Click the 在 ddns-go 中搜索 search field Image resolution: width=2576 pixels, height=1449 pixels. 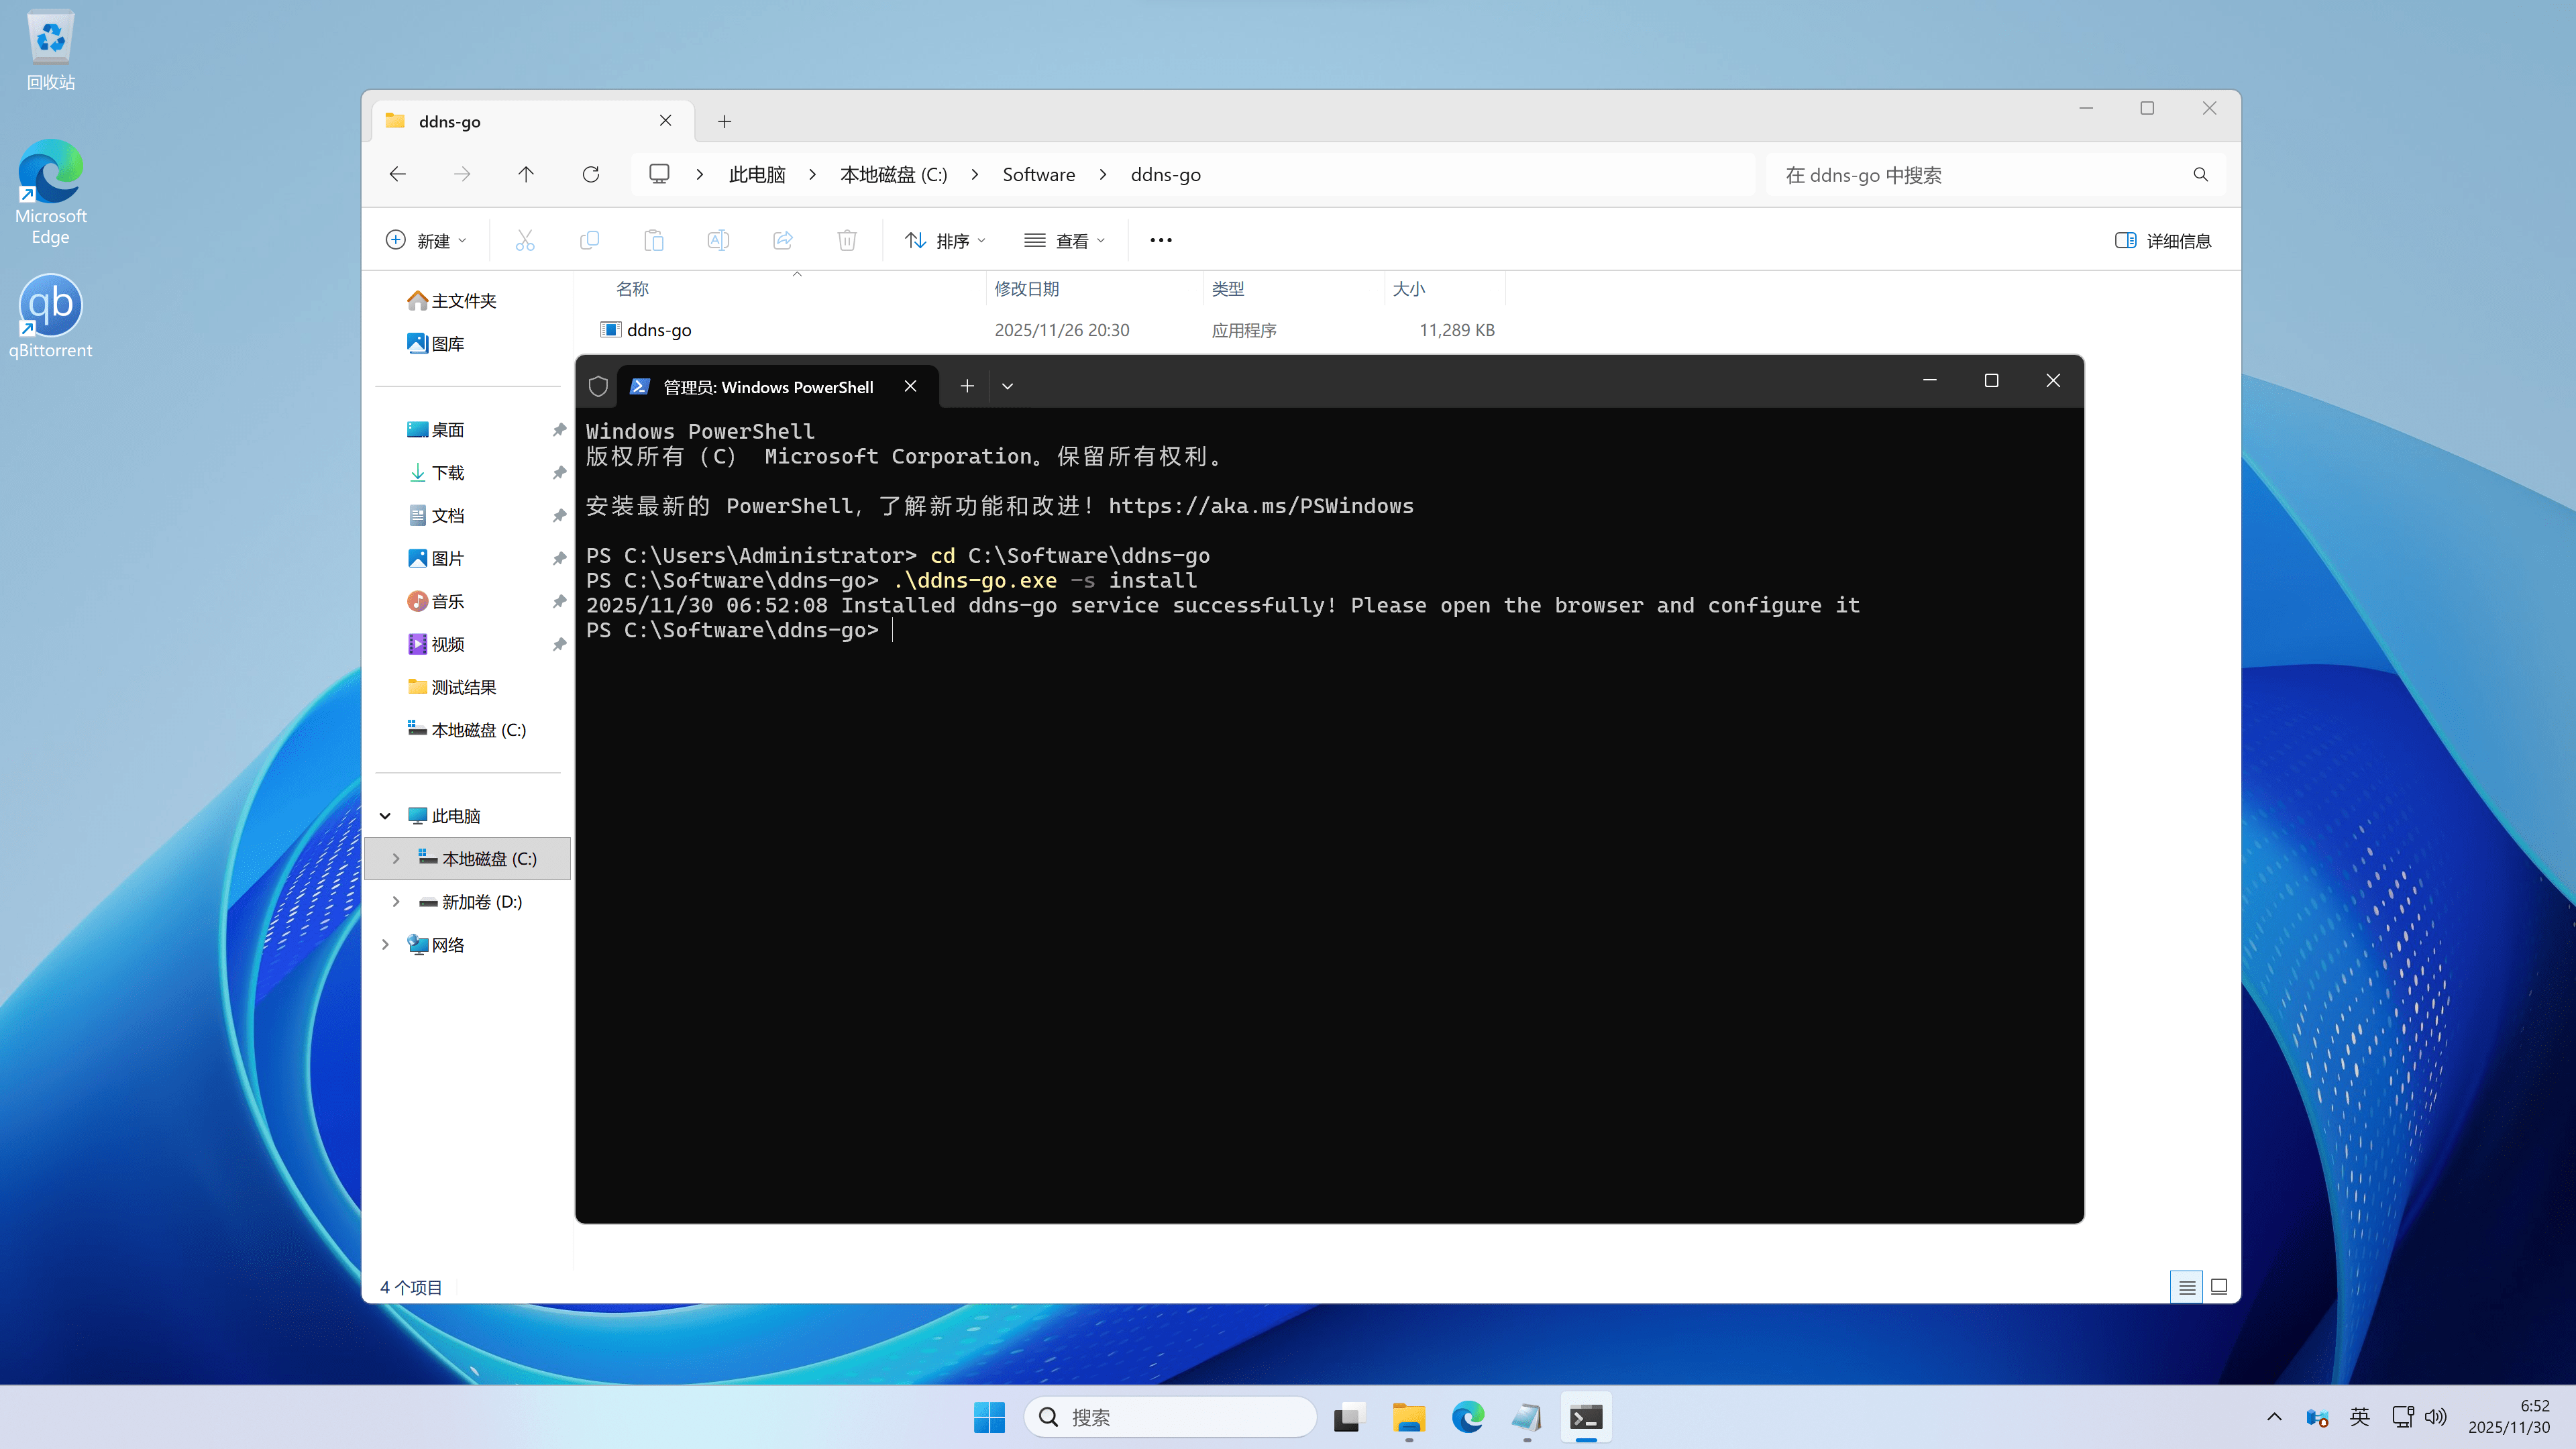1980,175
